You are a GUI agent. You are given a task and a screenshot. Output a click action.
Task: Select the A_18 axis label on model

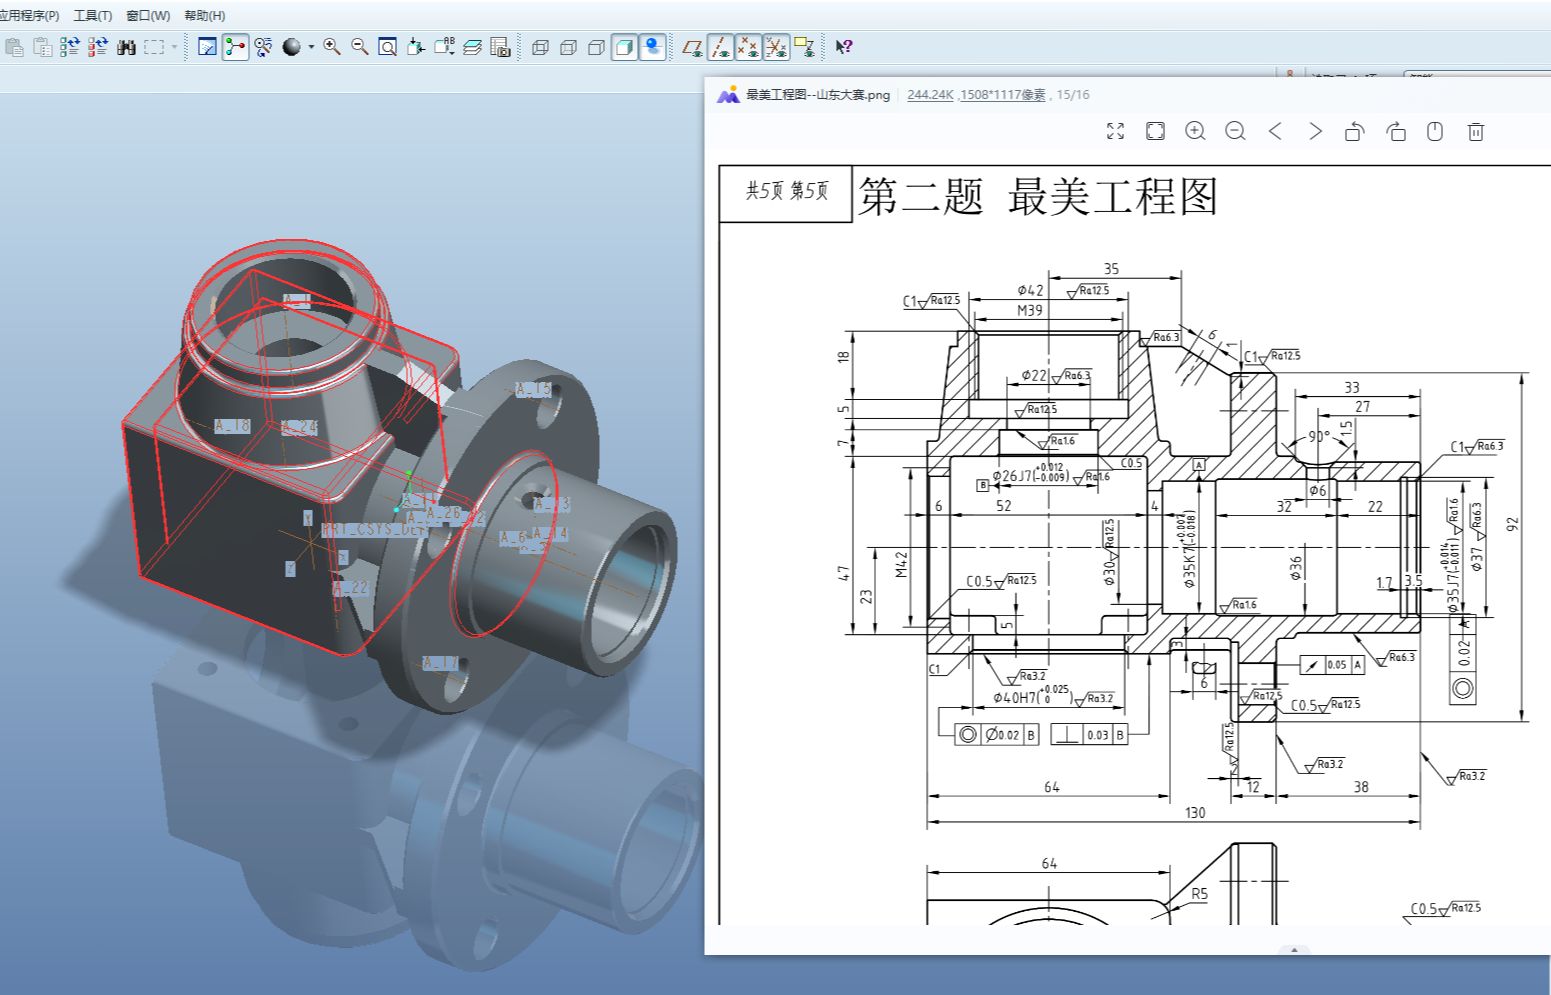(x=232, y=426)
